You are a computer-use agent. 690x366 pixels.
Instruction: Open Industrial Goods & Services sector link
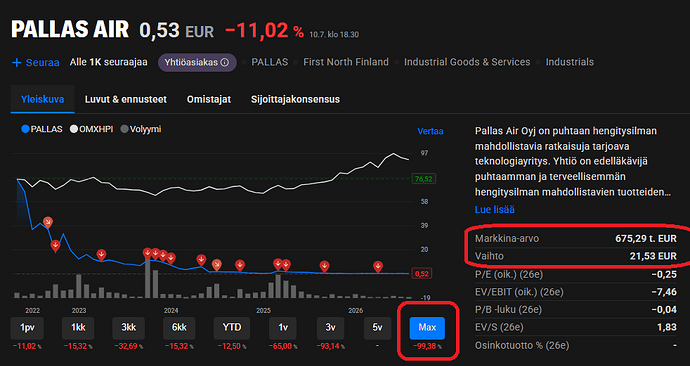[467, 62]
